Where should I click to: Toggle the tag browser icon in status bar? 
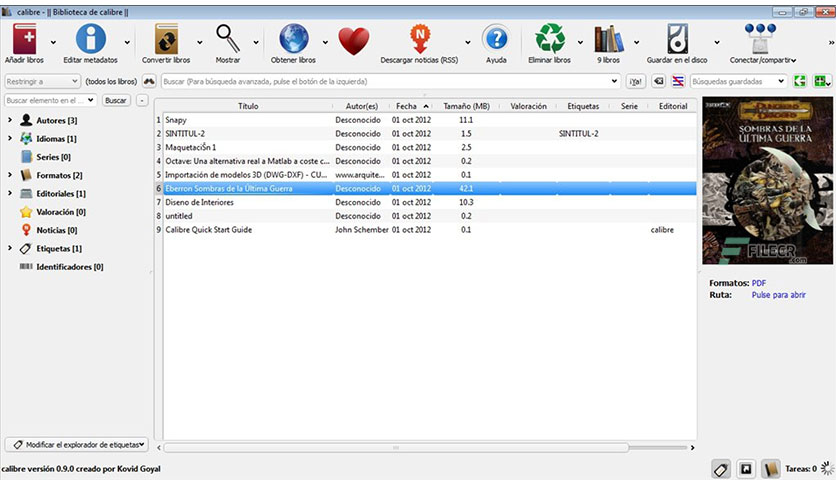(721, 469)
